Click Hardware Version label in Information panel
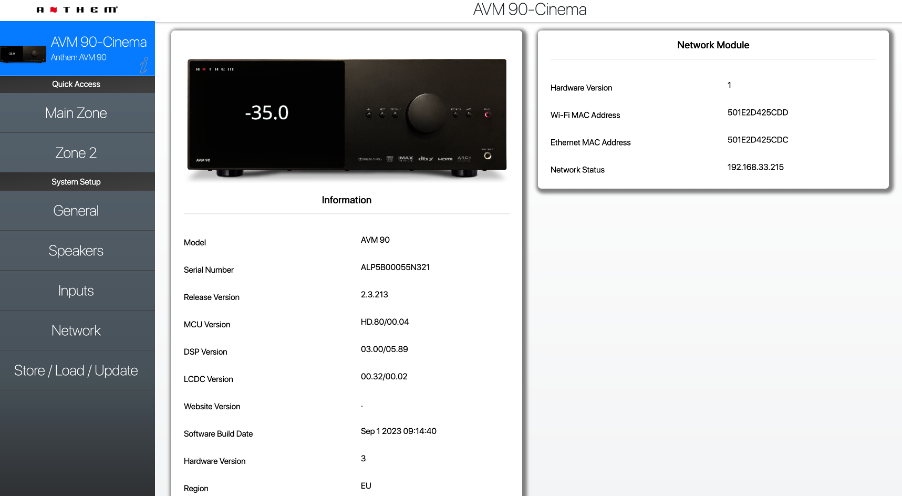Screen dimensions: 902x496 point(214,461)
